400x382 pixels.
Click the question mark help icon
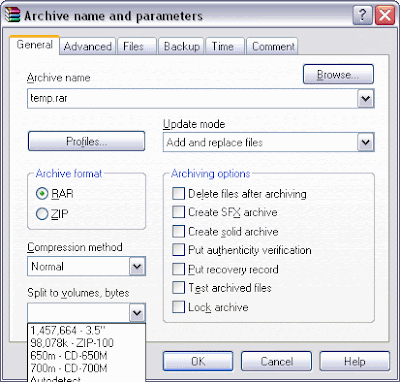pos(362,15)
